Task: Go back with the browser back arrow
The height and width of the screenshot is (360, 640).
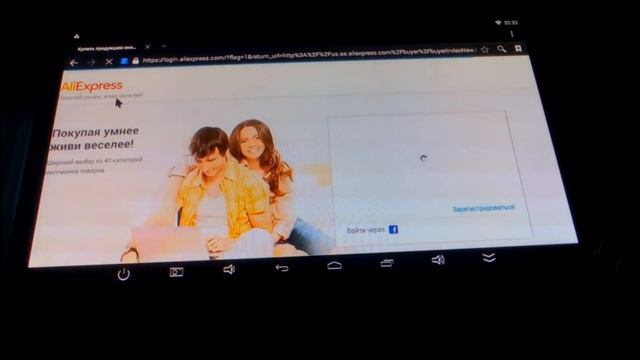Action: [x=73, y=63]
